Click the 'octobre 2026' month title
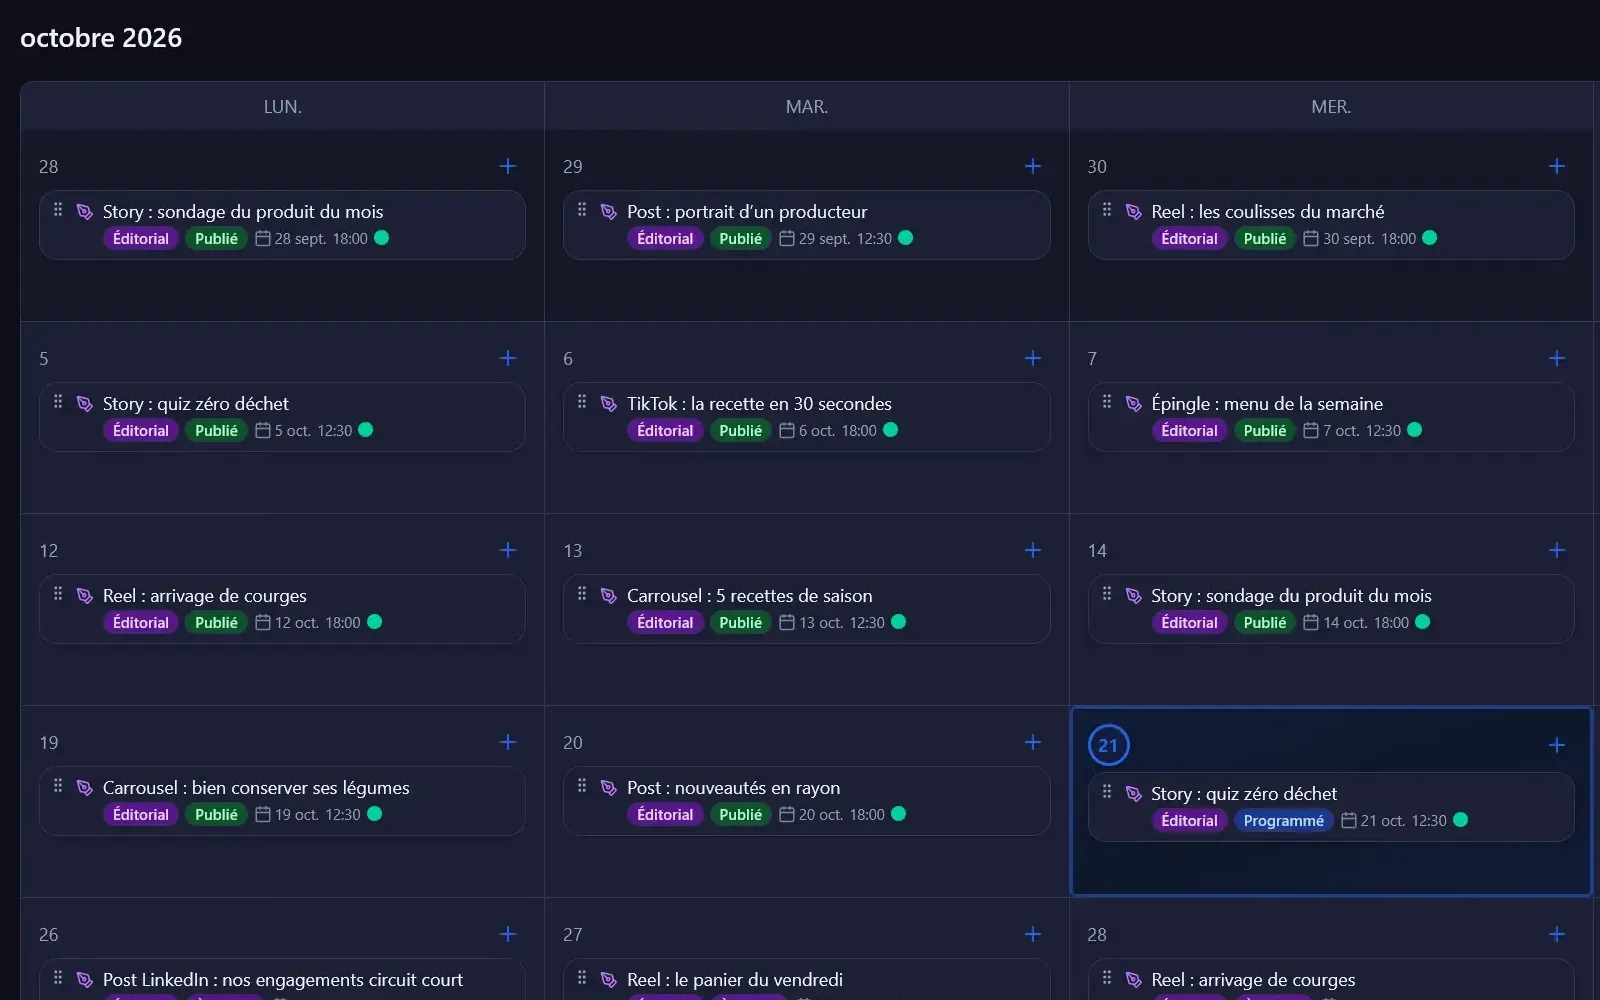Viewport: 1600px width, 1000px height. [x=101, y=38]
